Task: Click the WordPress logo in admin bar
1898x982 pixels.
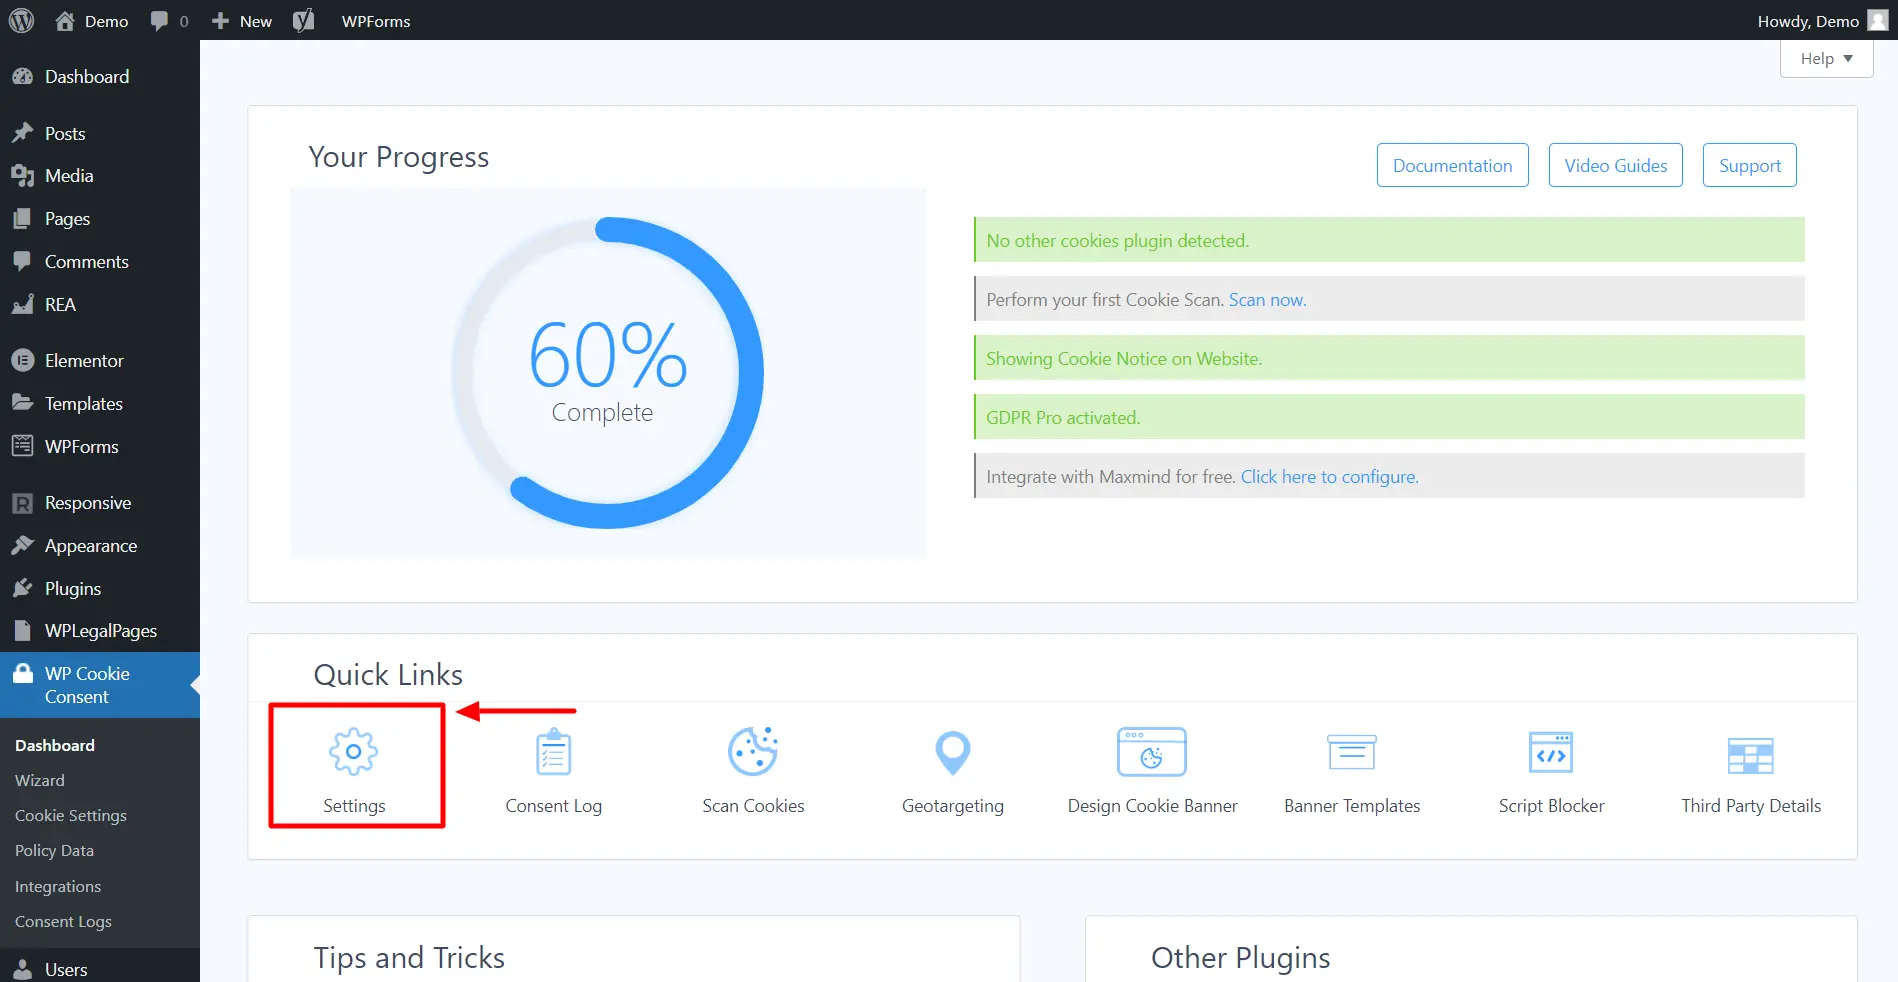Action: [21, 20]
